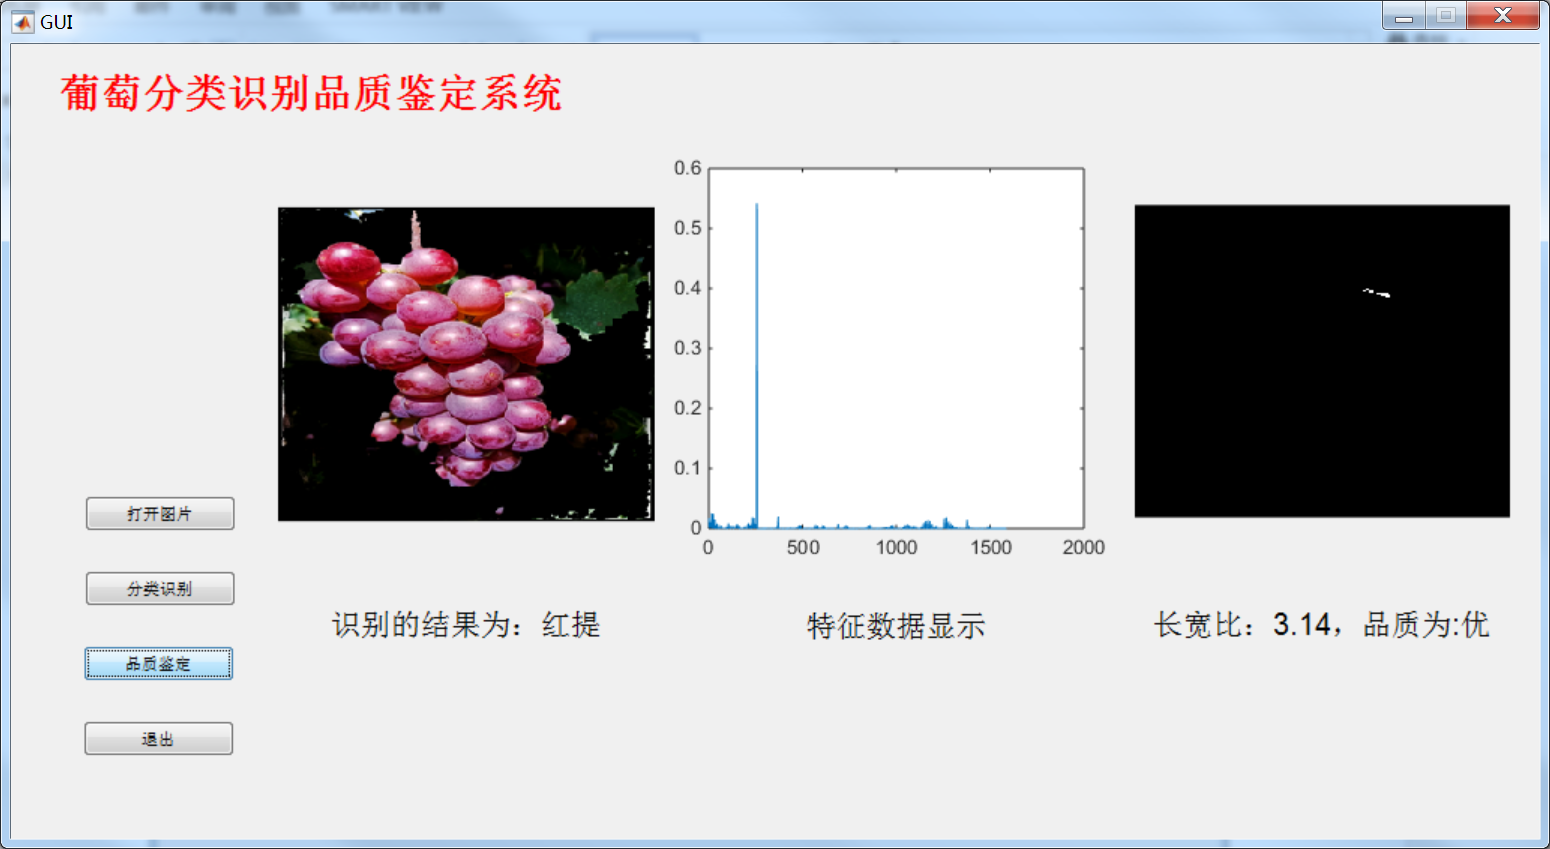Select the red grape image
Viewport: 1550px width, 849px height.
point(466,364)
